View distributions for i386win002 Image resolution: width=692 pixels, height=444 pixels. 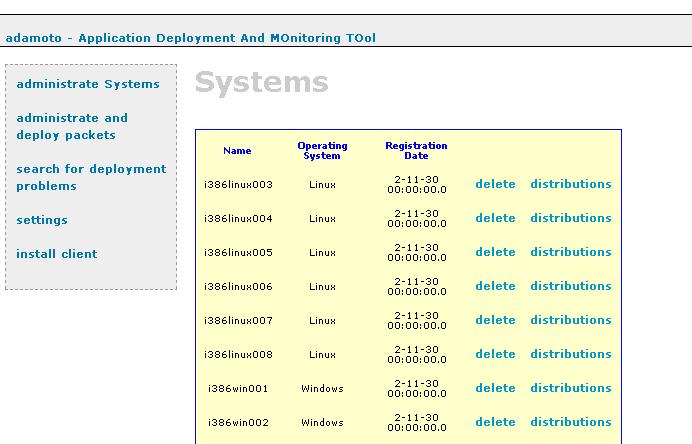point(570,422)
